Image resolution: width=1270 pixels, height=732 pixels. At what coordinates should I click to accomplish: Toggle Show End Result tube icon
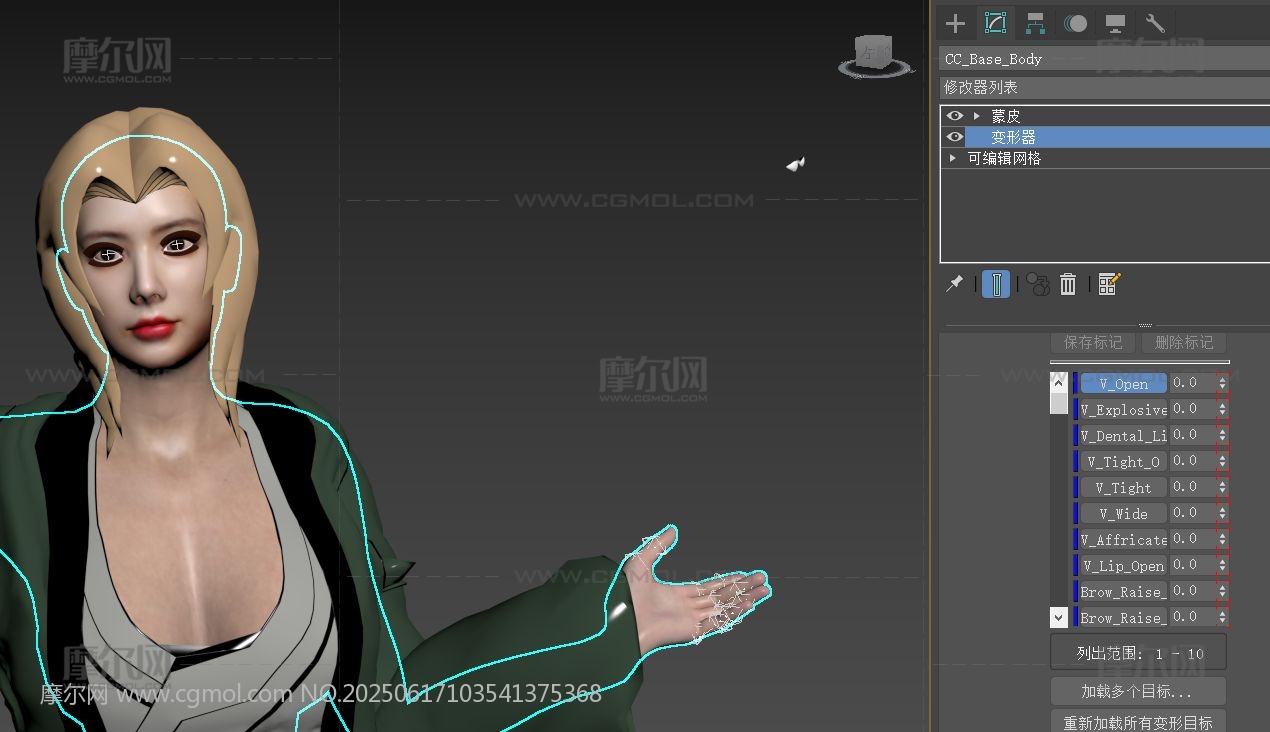click(996, 284)
